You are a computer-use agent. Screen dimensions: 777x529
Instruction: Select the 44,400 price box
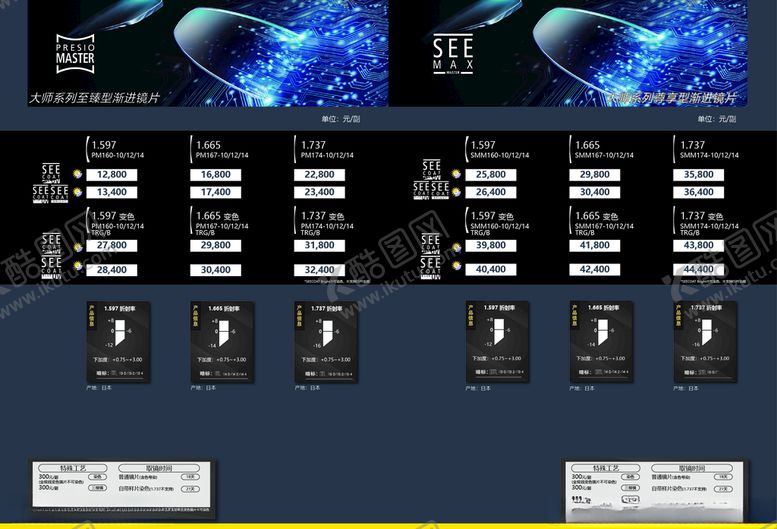(x=699, y=269)
